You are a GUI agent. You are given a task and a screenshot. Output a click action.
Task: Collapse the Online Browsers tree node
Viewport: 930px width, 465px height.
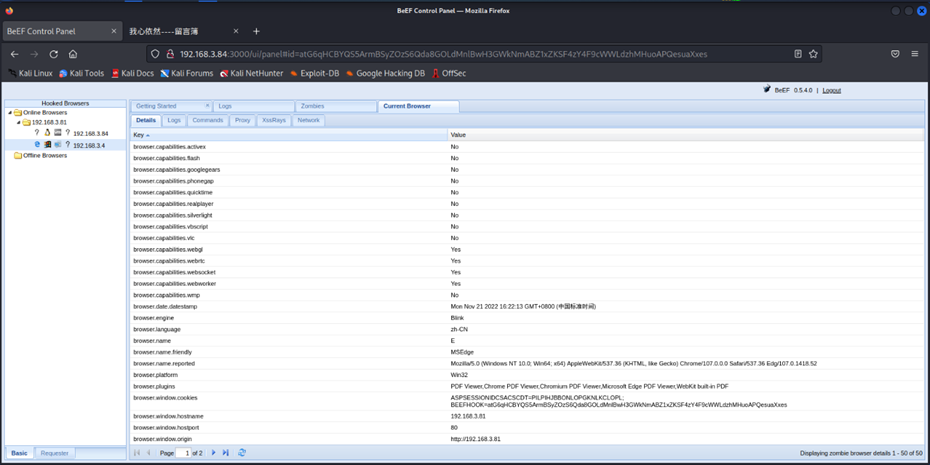pos(10,112)
